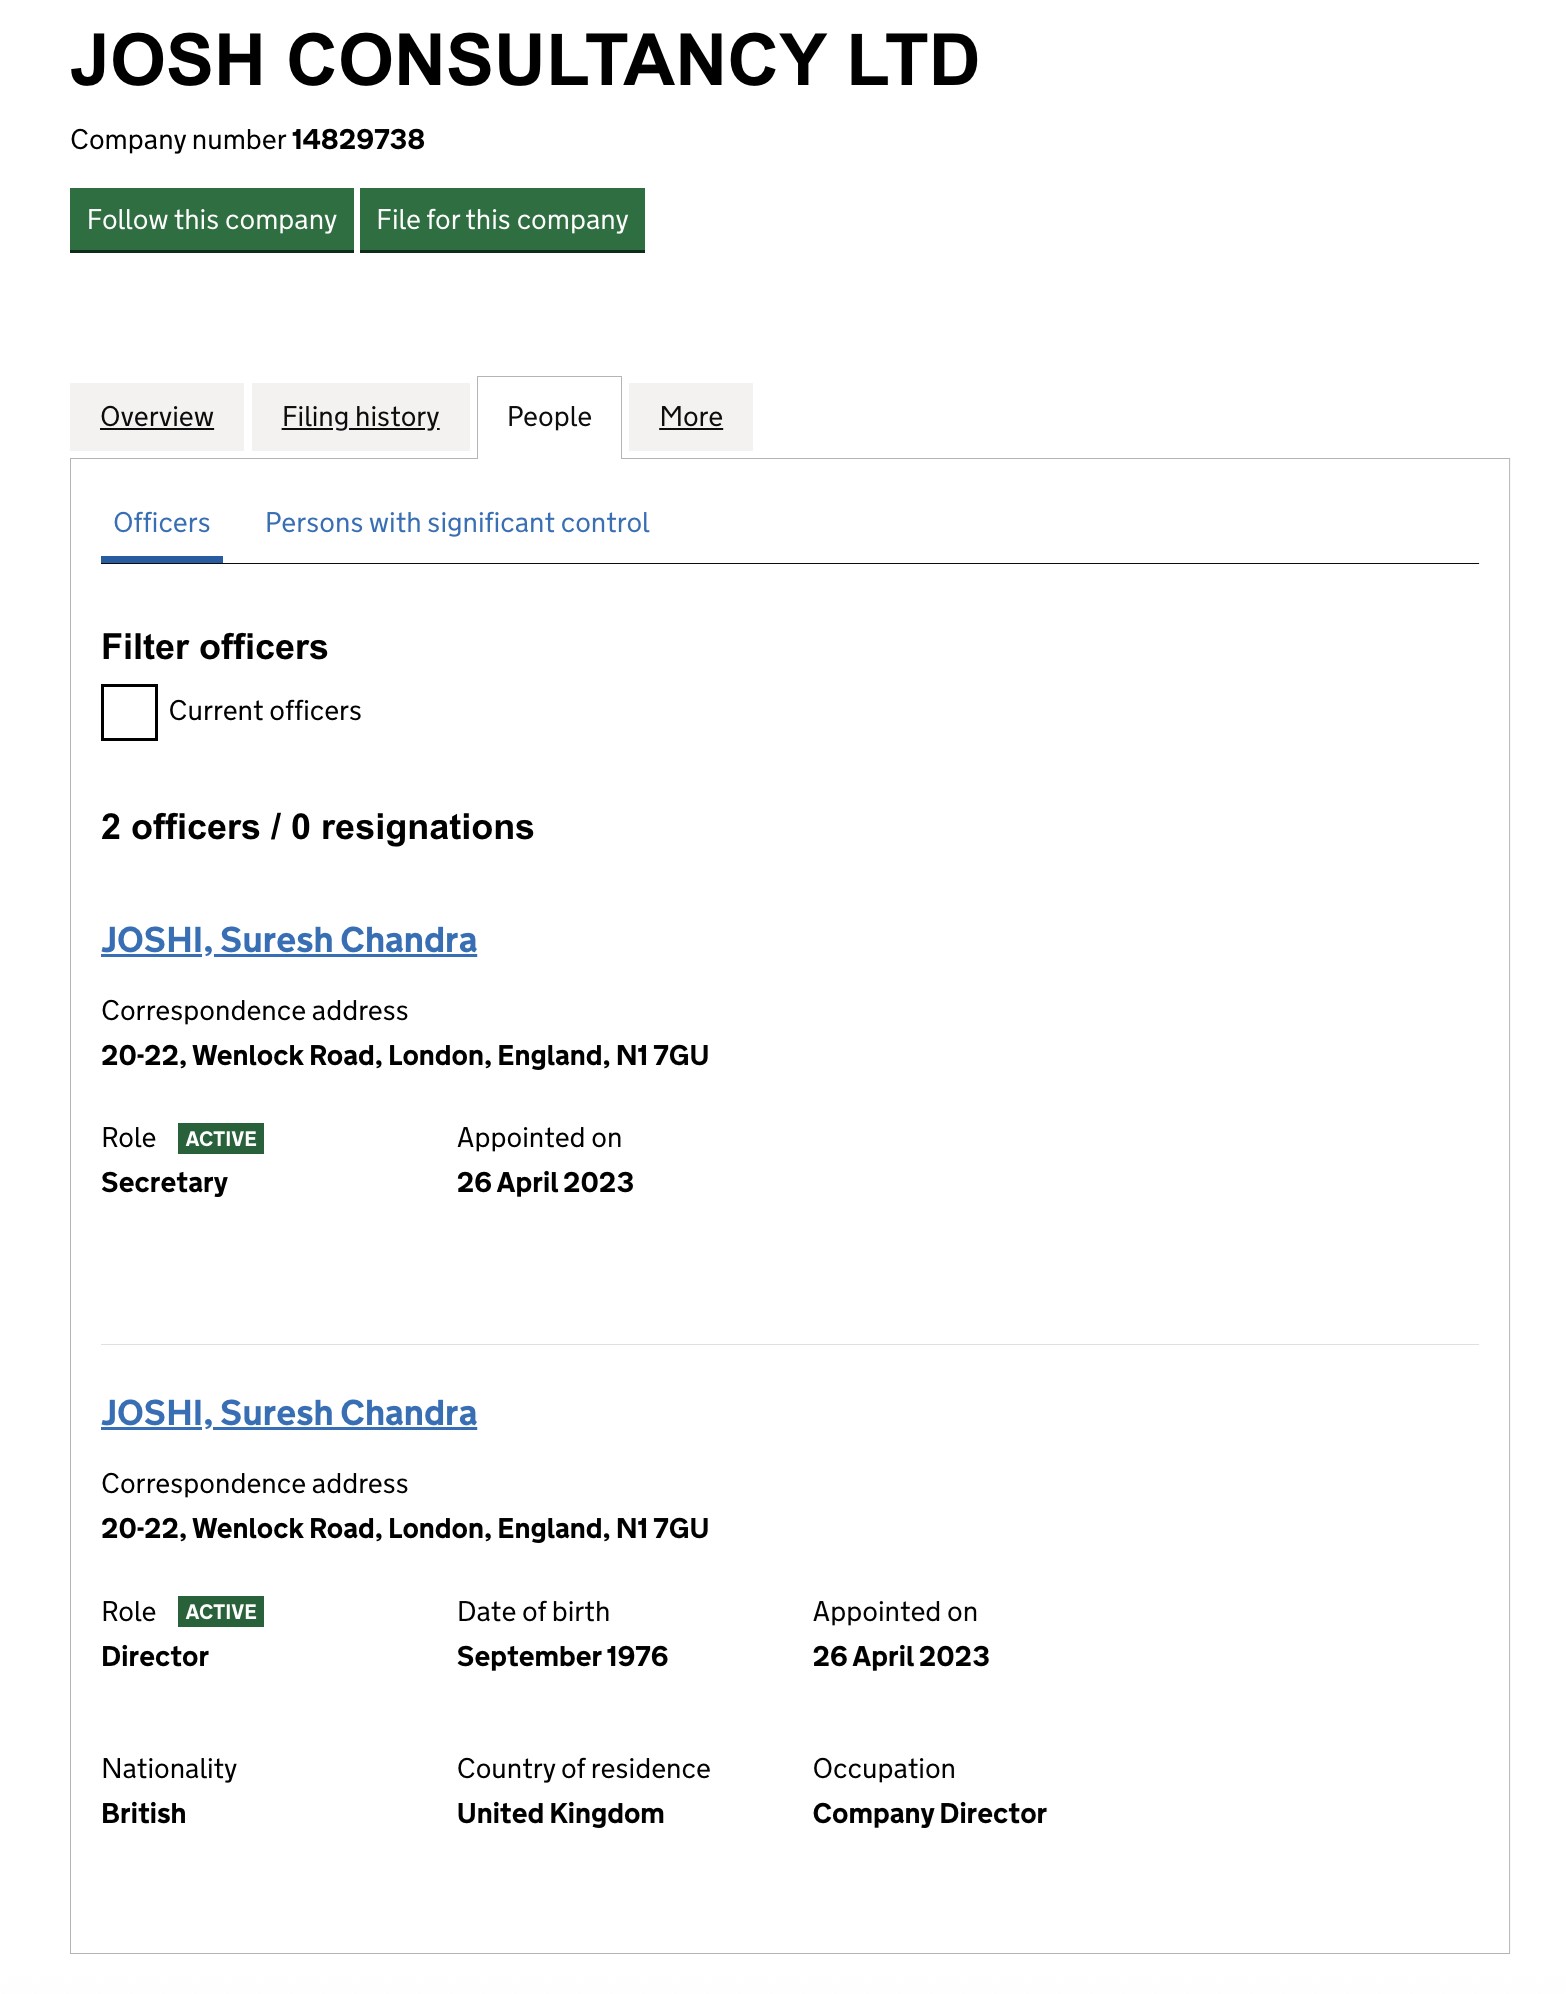This screenshot has width=1566, height=1994.
Task: Select the Officers sub-tab
Action: point(162,523)
